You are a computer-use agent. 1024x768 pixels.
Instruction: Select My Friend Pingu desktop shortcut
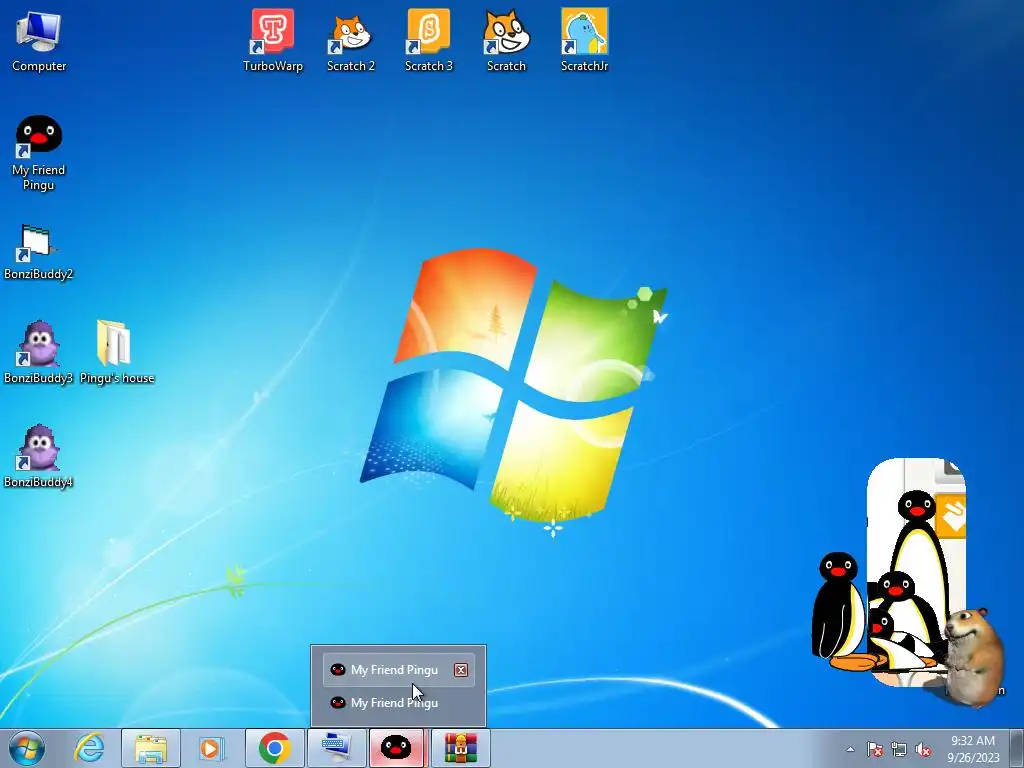tap(39, 153)
